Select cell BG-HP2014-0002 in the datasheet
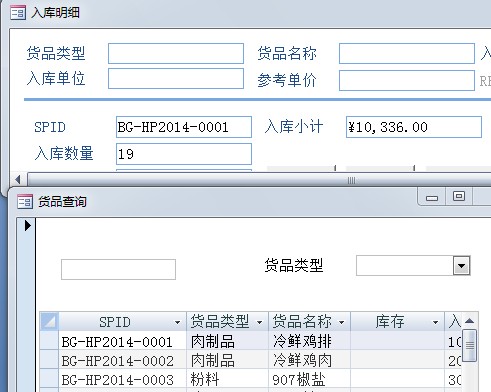 (x=122, y=361)
